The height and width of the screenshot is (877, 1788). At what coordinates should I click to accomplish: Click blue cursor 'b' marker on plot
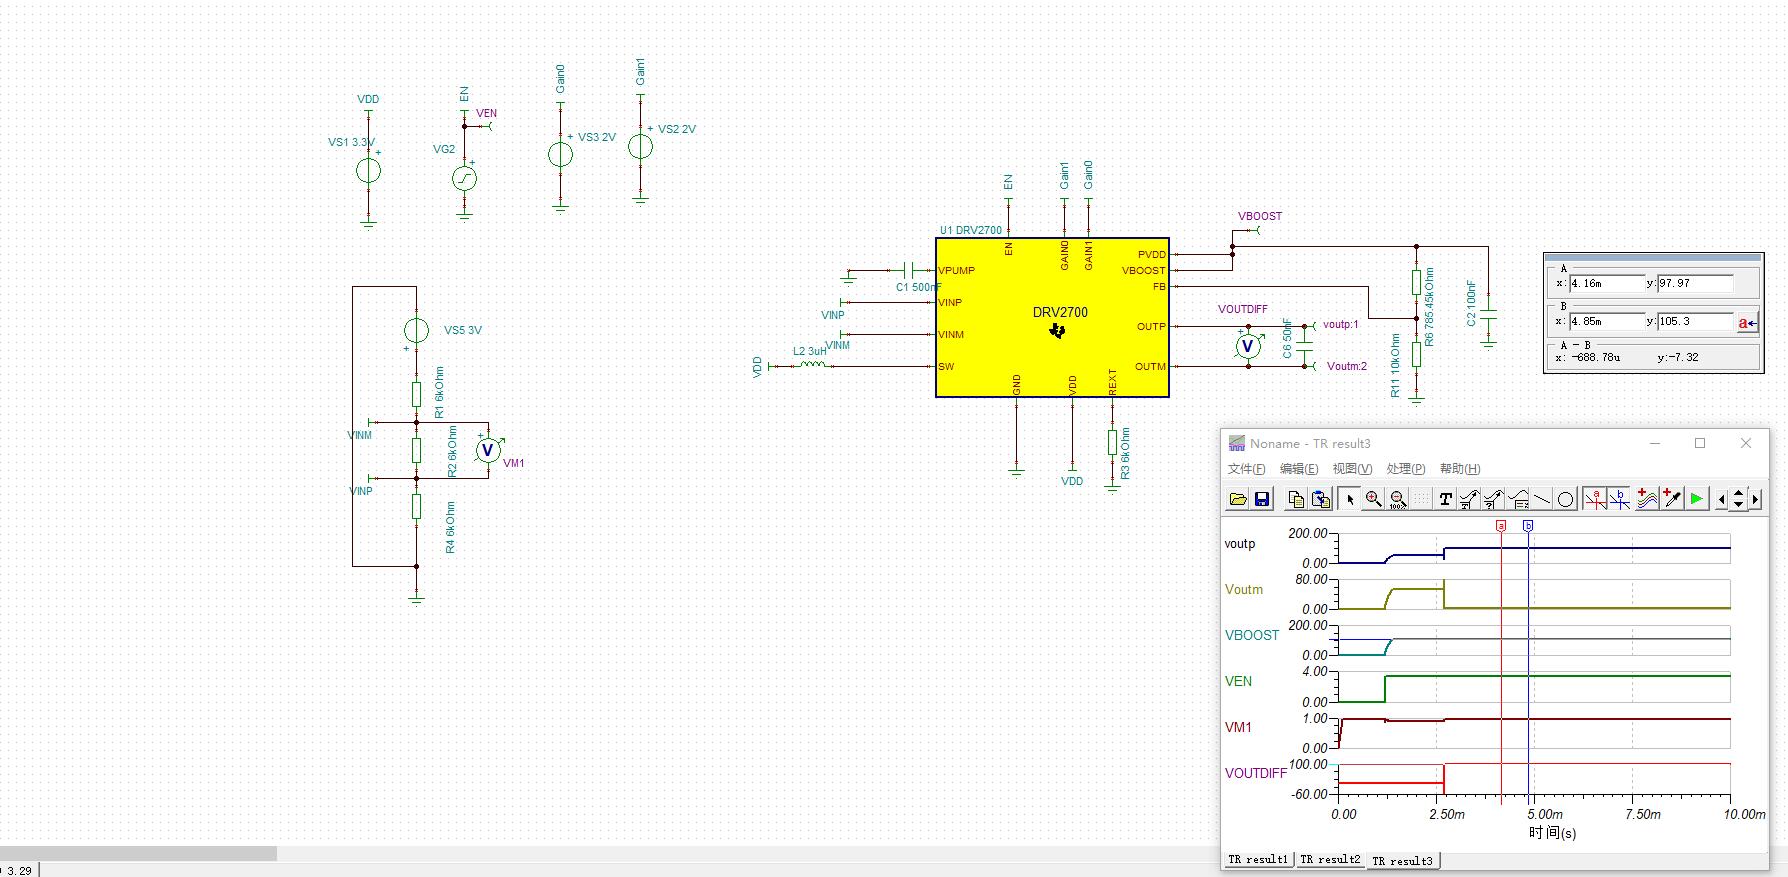[1528, 525]
